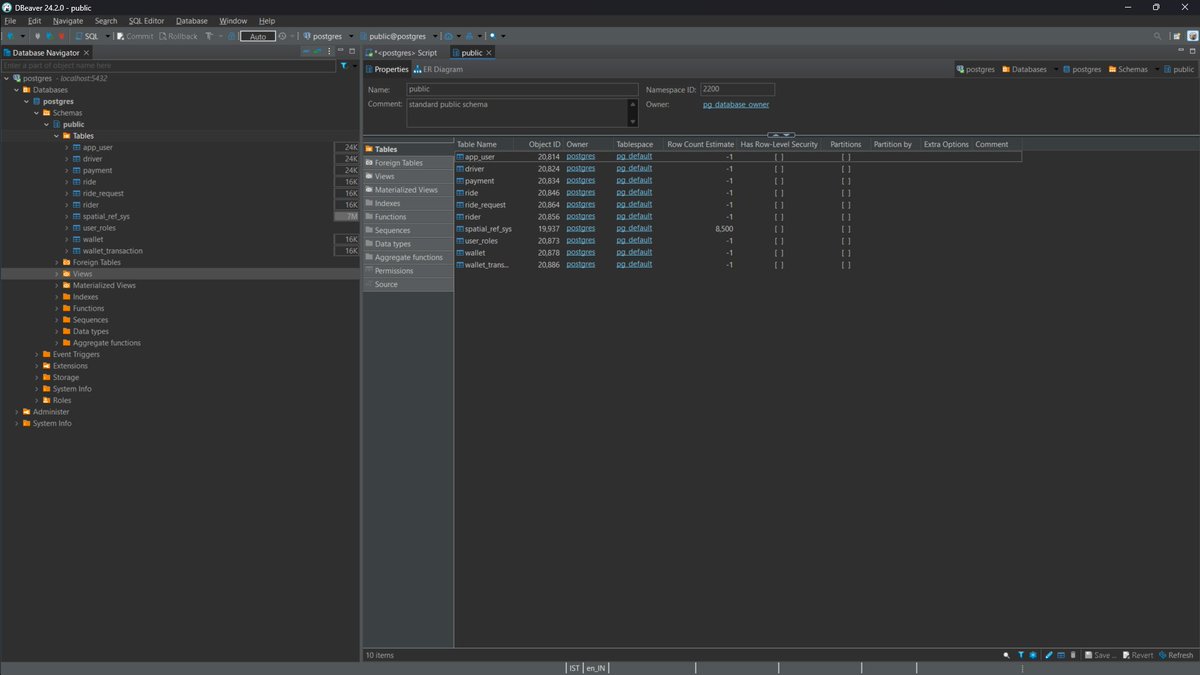Click the Rollback toolbar button

pos(178,36)
